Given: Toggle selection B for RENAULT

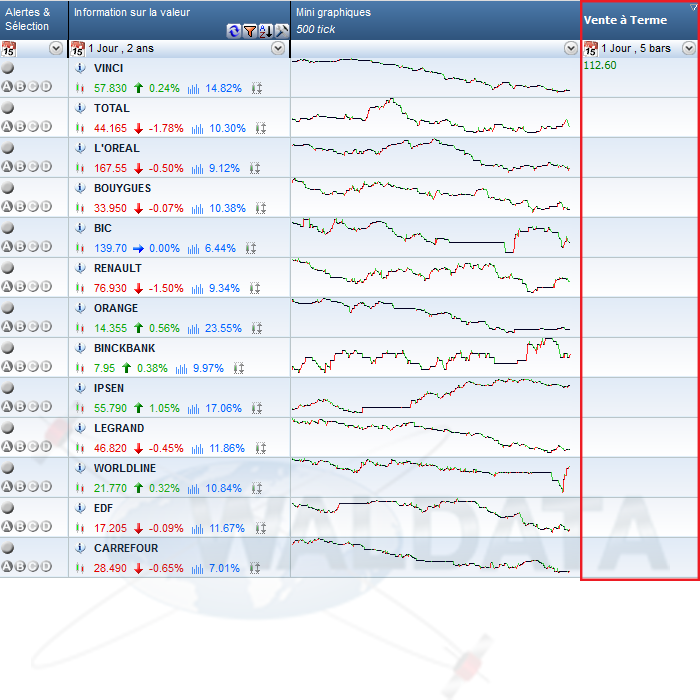Looking at the screenshot, I should coord(20,286).
